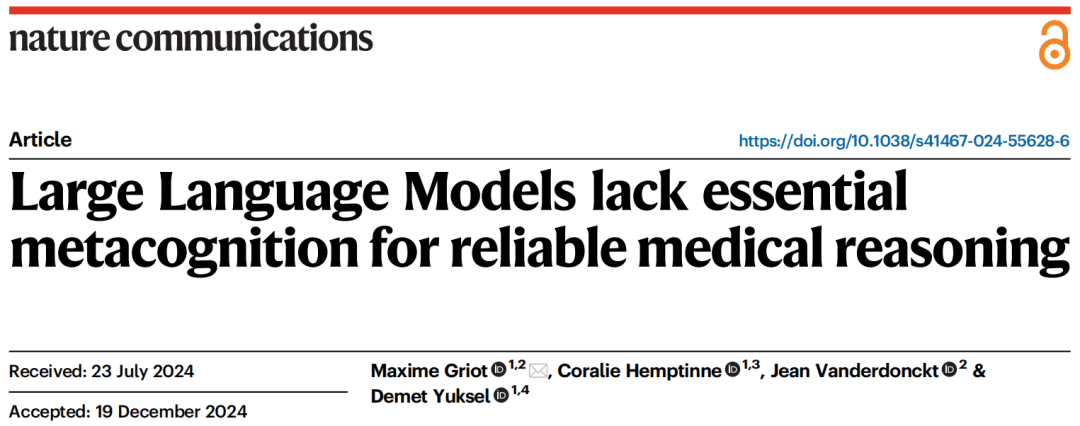
Task: Open Coralie Hemptinne's ORCID icon
Action: click(732, 372)
